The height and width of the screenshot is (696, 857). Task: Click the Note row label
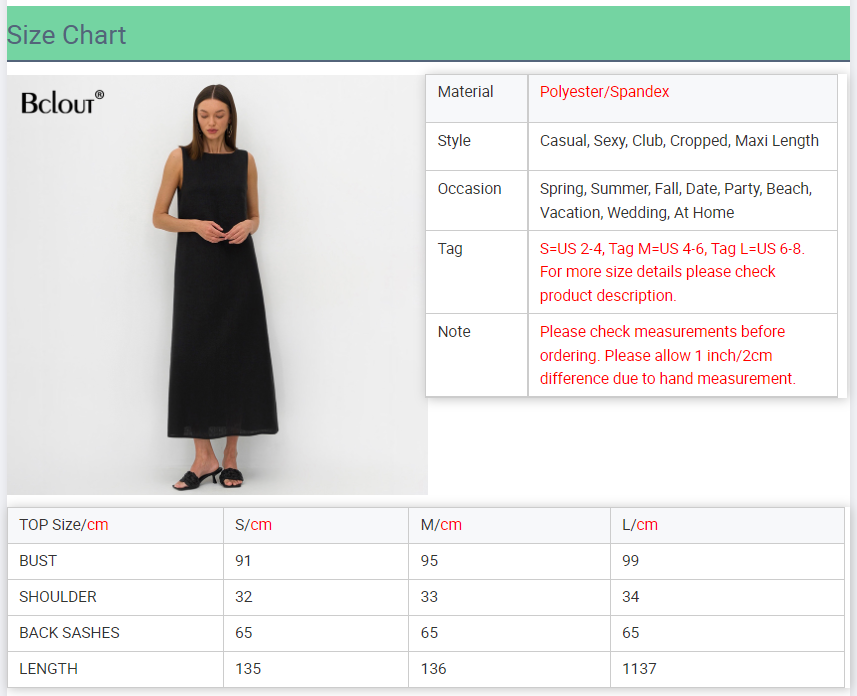click(x=454, y=332)
